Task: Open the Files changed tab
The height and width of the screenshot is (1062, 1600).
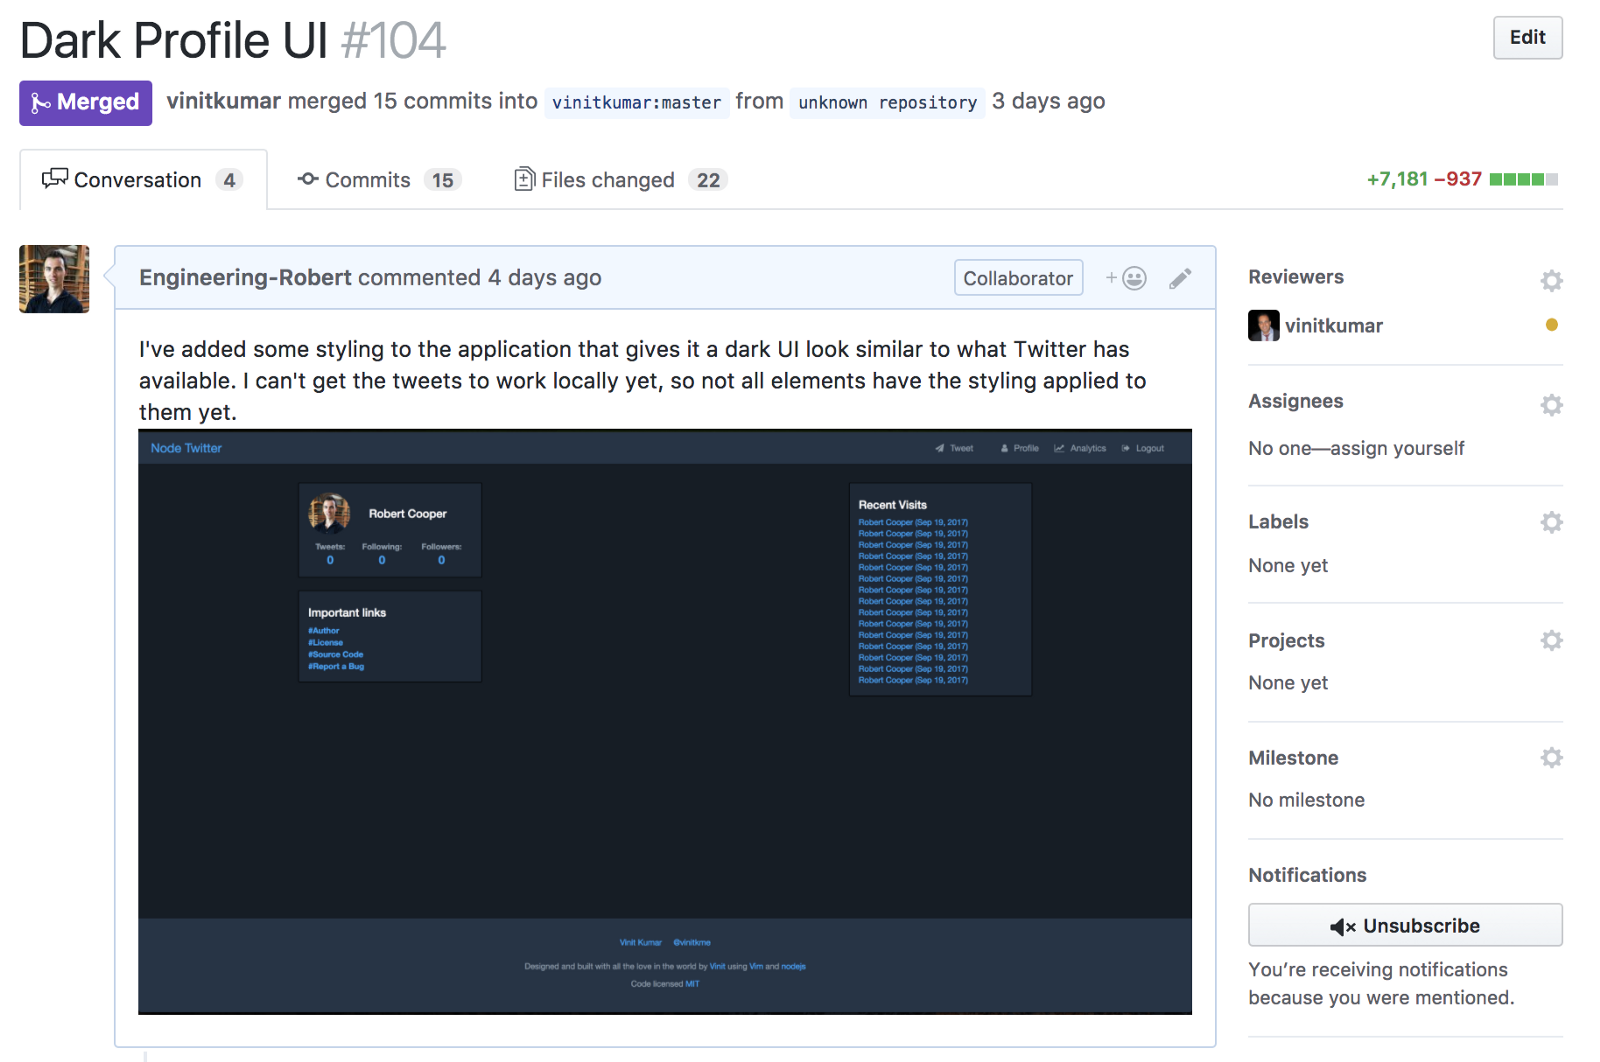Action: coord(620,180)
